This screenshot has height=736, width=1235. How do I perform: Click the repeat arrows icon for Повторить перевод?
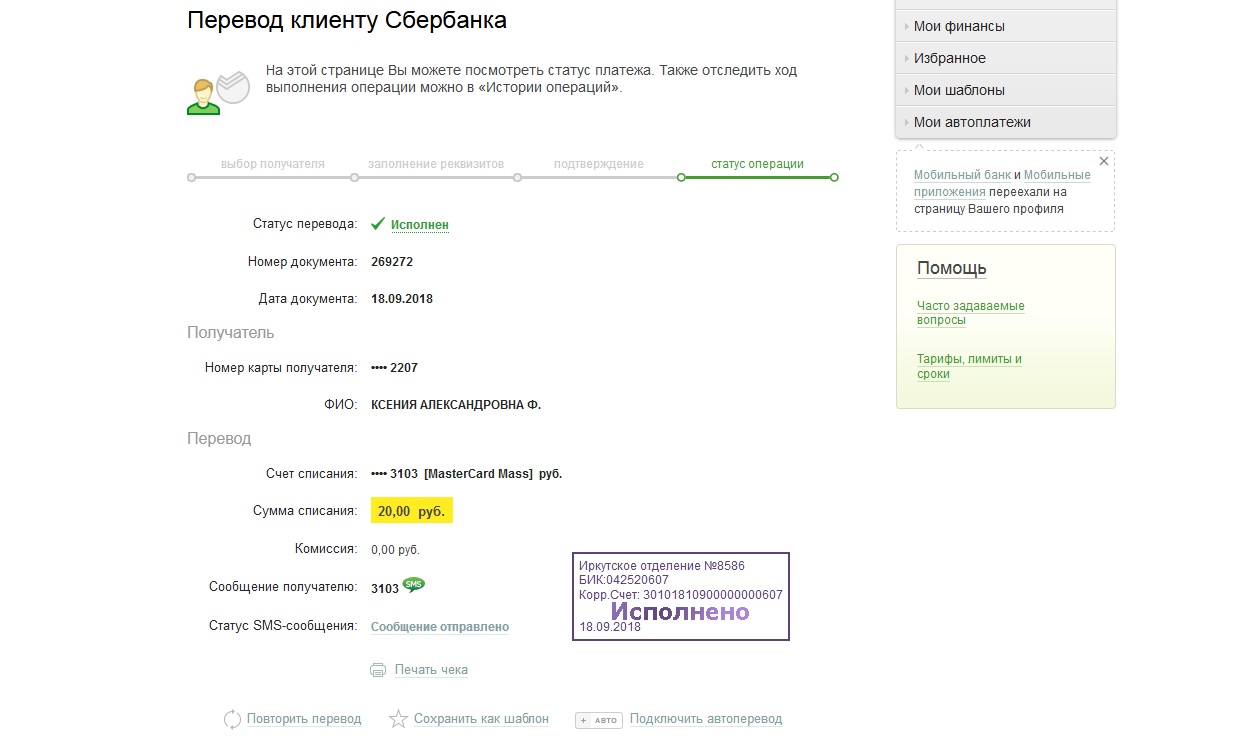point(232,719)
